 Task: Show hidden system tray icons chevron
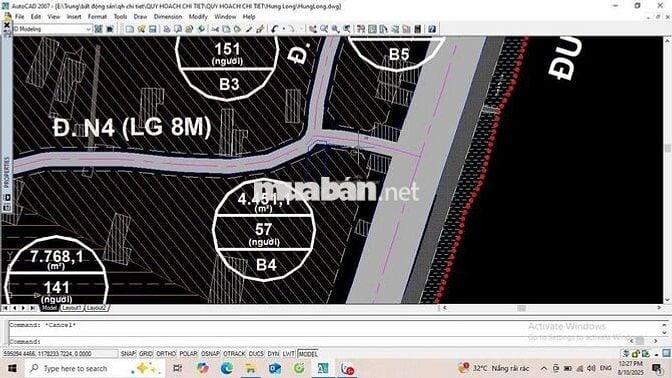pos(543,368)
